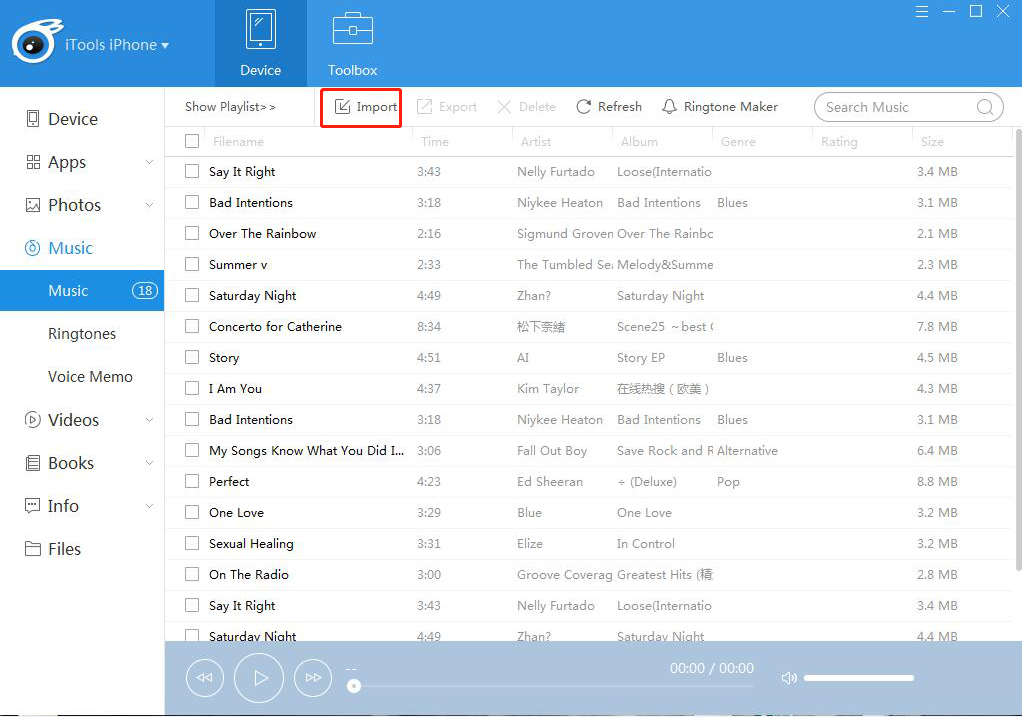Click the search magnifier icon

coord(985,107)
